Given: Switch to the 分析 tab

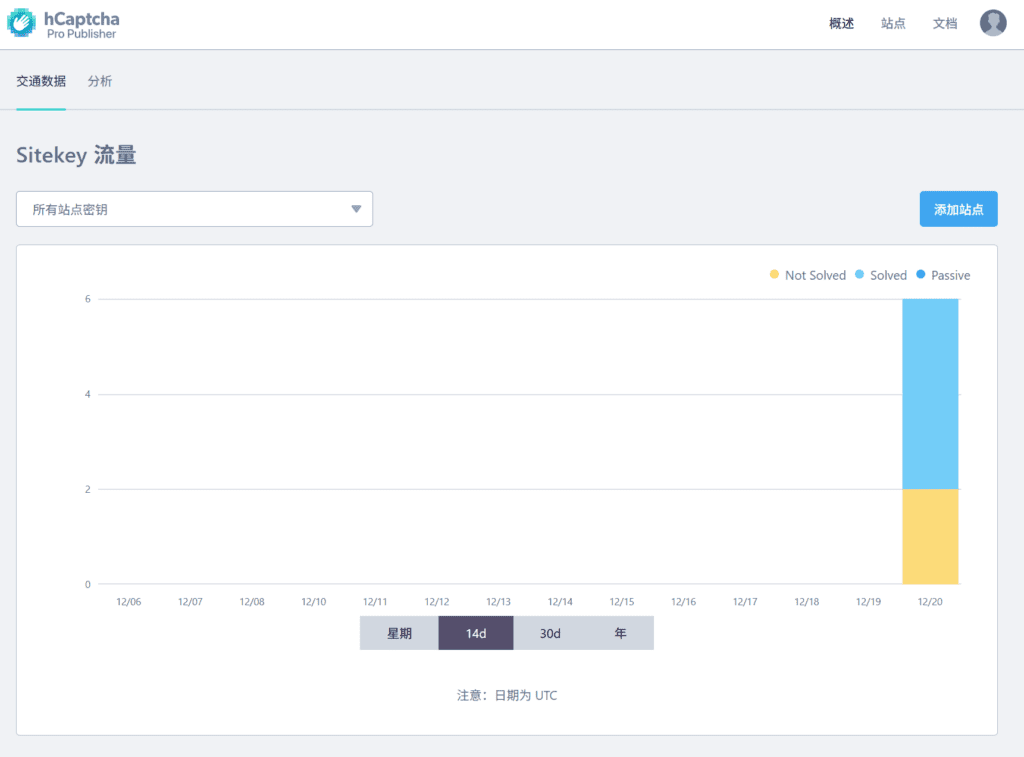Looking at the screenshot, I should [100, 81].
